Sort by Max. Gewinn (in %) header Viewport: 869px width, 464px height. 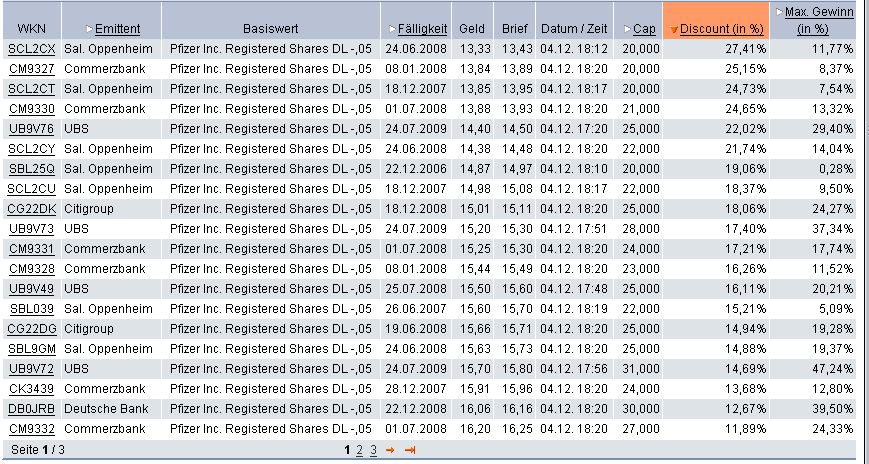coord(819,20)
